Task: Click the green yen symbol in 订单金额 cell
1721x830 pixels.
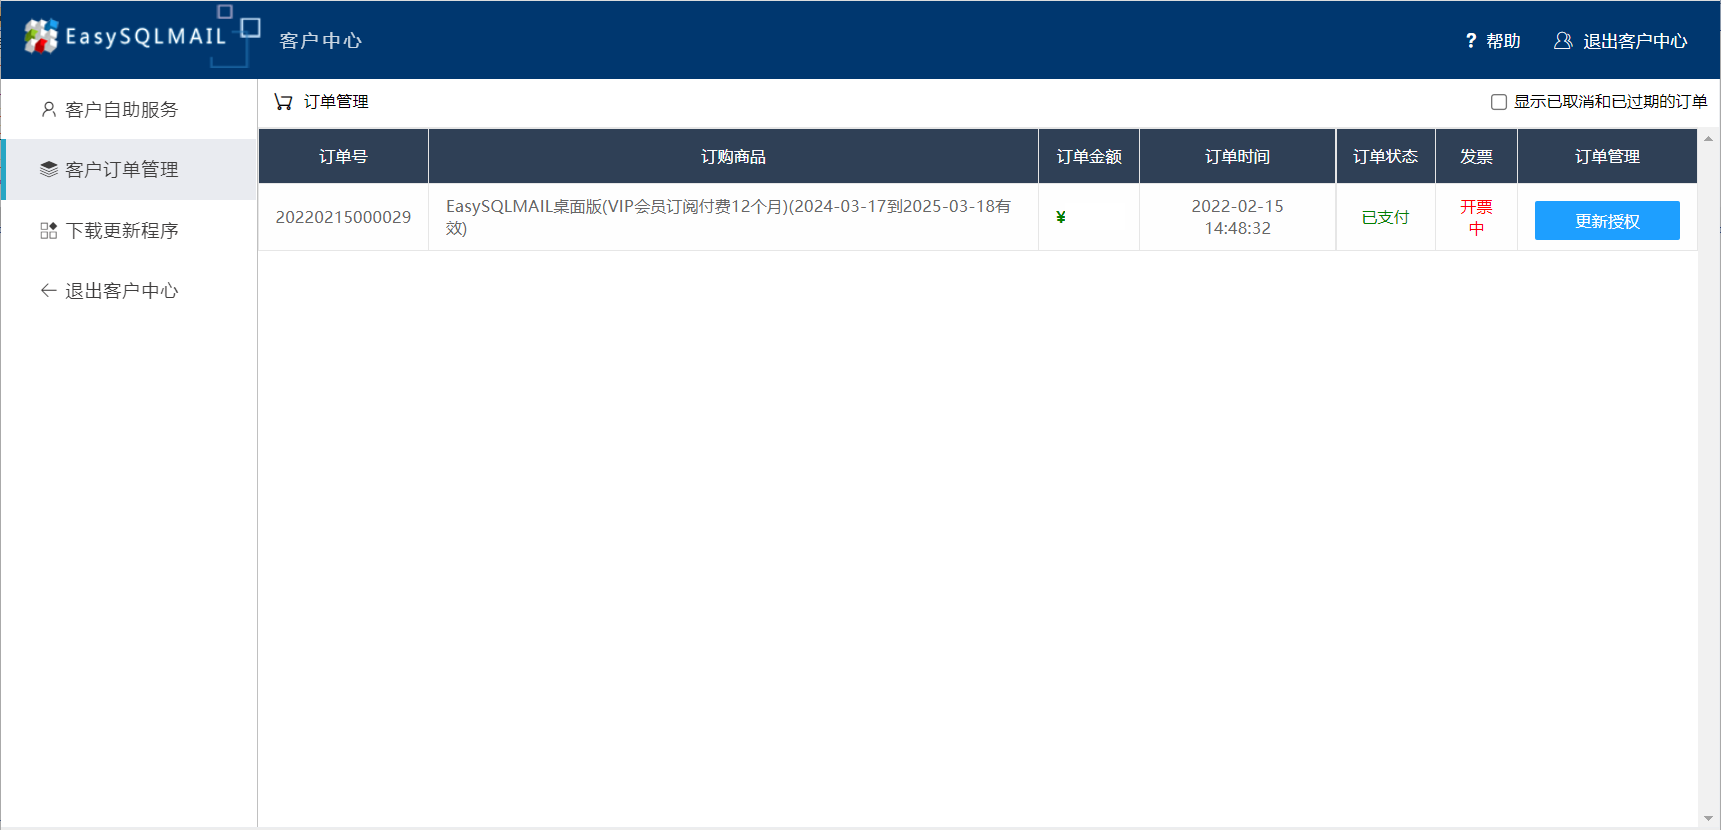Action: point(1061,217)
